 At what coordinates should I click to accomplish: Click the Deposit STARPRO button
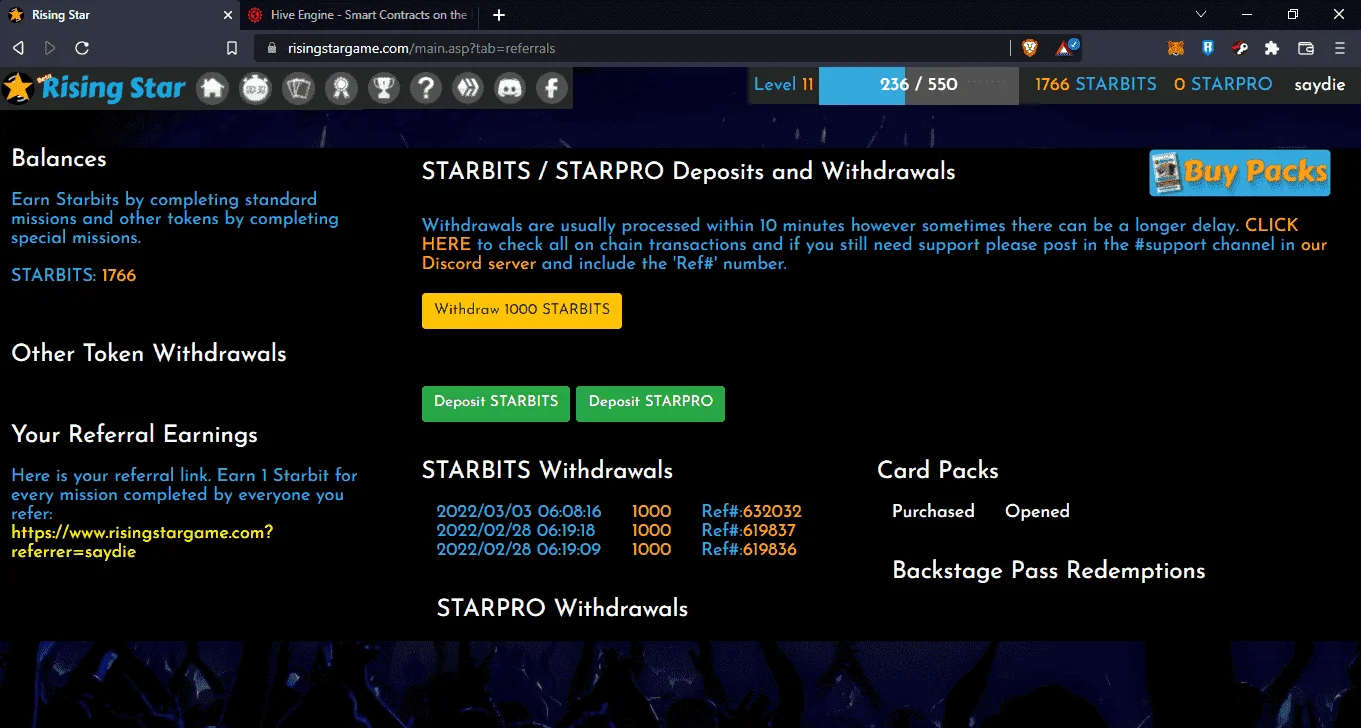coord(651,403)
